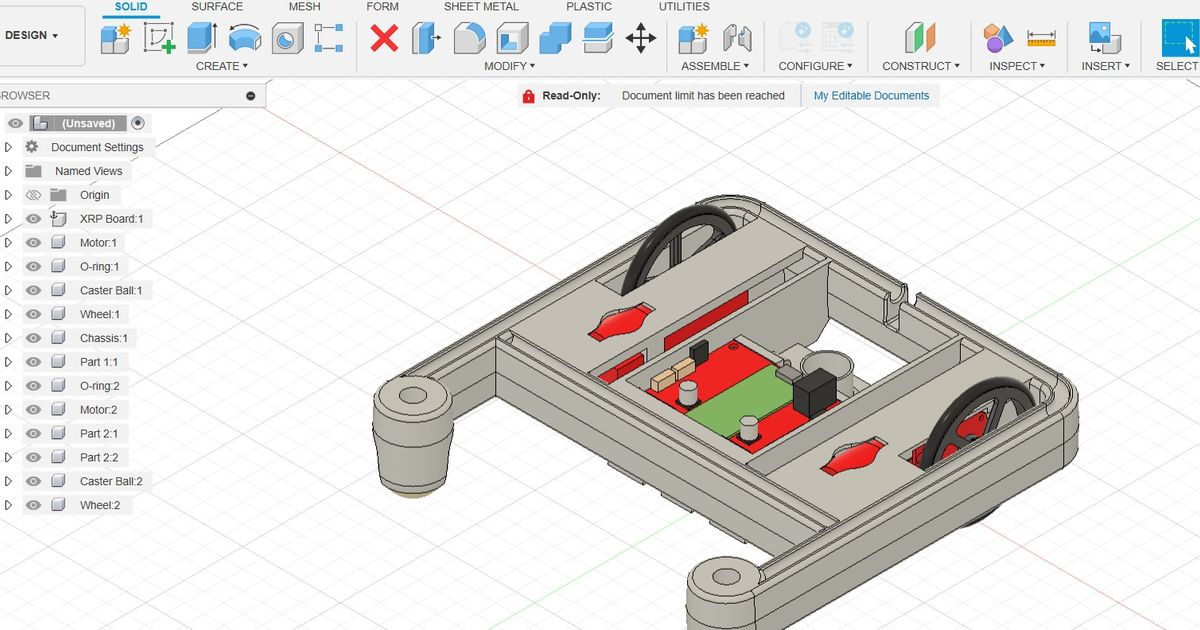Open the CREATE dropdown menu

pos(222,65)
